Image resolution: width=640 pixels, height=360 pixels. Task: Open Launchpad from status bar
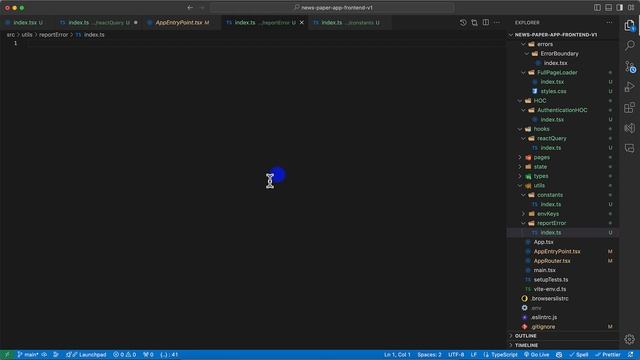coord(86,355)
